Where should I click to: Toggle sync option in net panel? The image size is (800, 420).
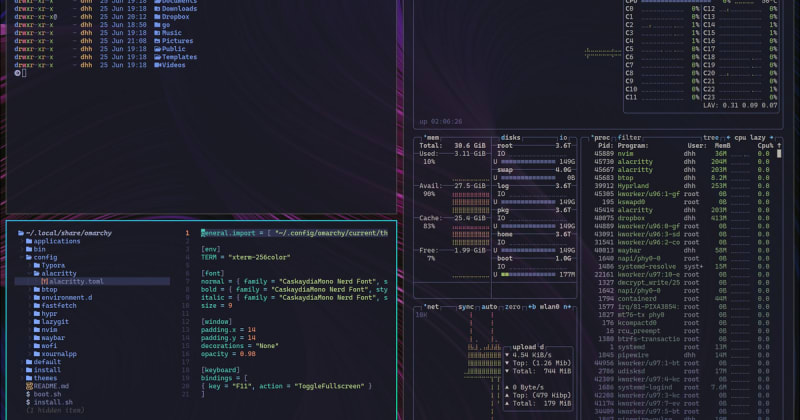[467, 307]
